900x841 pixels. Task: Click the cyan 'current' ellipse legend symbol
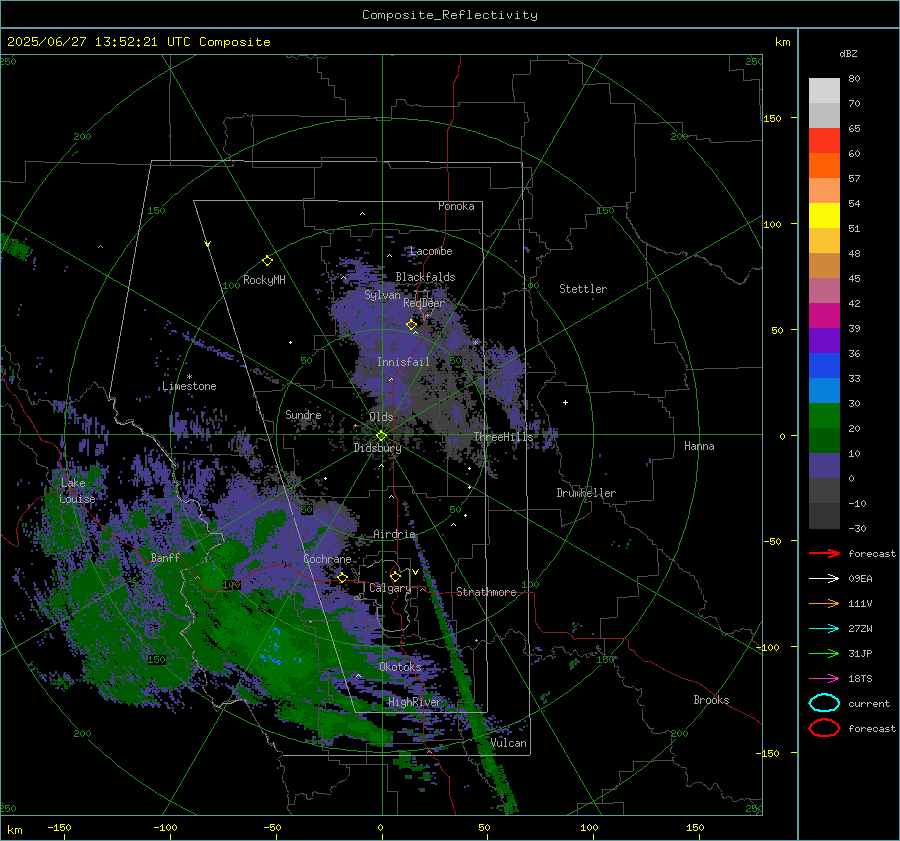pos(824,703)
